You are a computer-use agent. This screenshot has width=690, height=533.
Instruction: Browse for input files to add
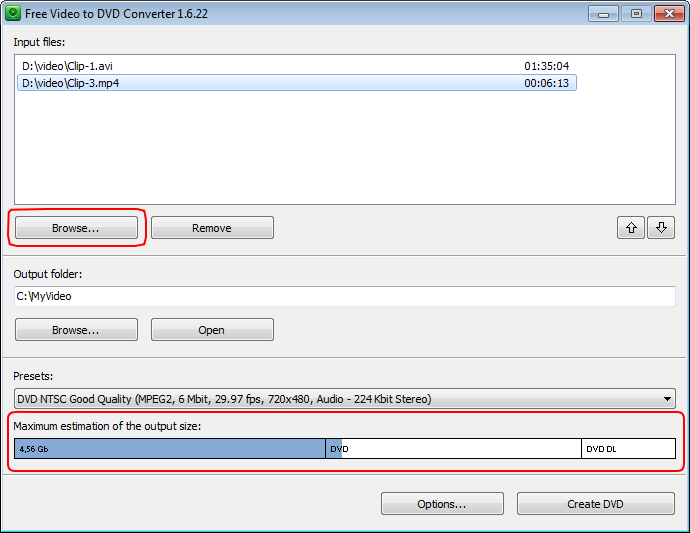(x=76, y=228)
